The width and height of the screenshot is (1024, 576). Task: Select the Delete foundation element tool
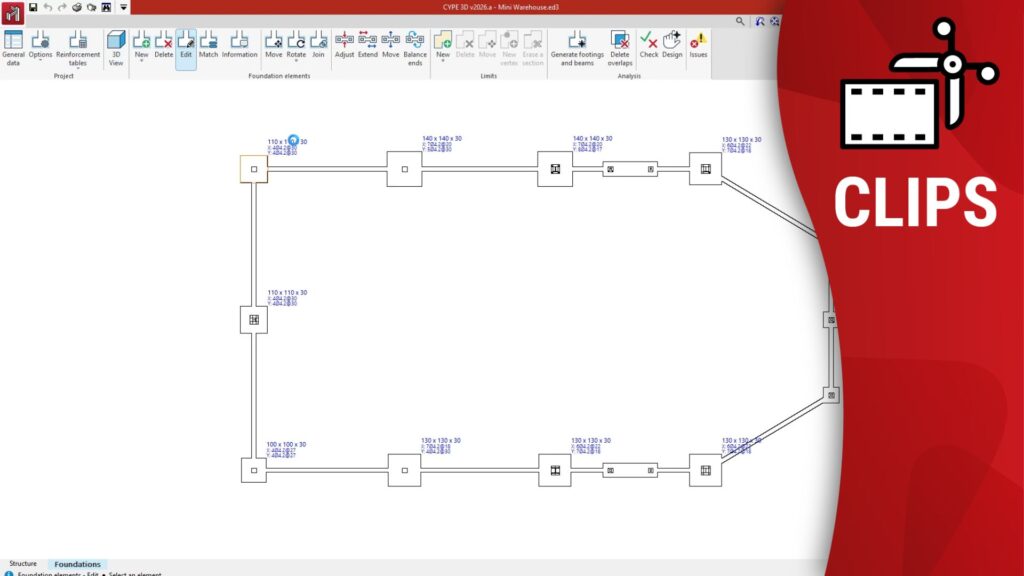point(163,45)
